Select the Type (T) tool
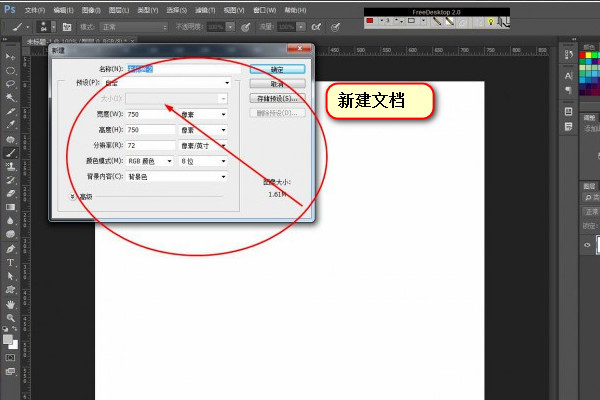Screen dimensions: 600x400 [10, 263]
